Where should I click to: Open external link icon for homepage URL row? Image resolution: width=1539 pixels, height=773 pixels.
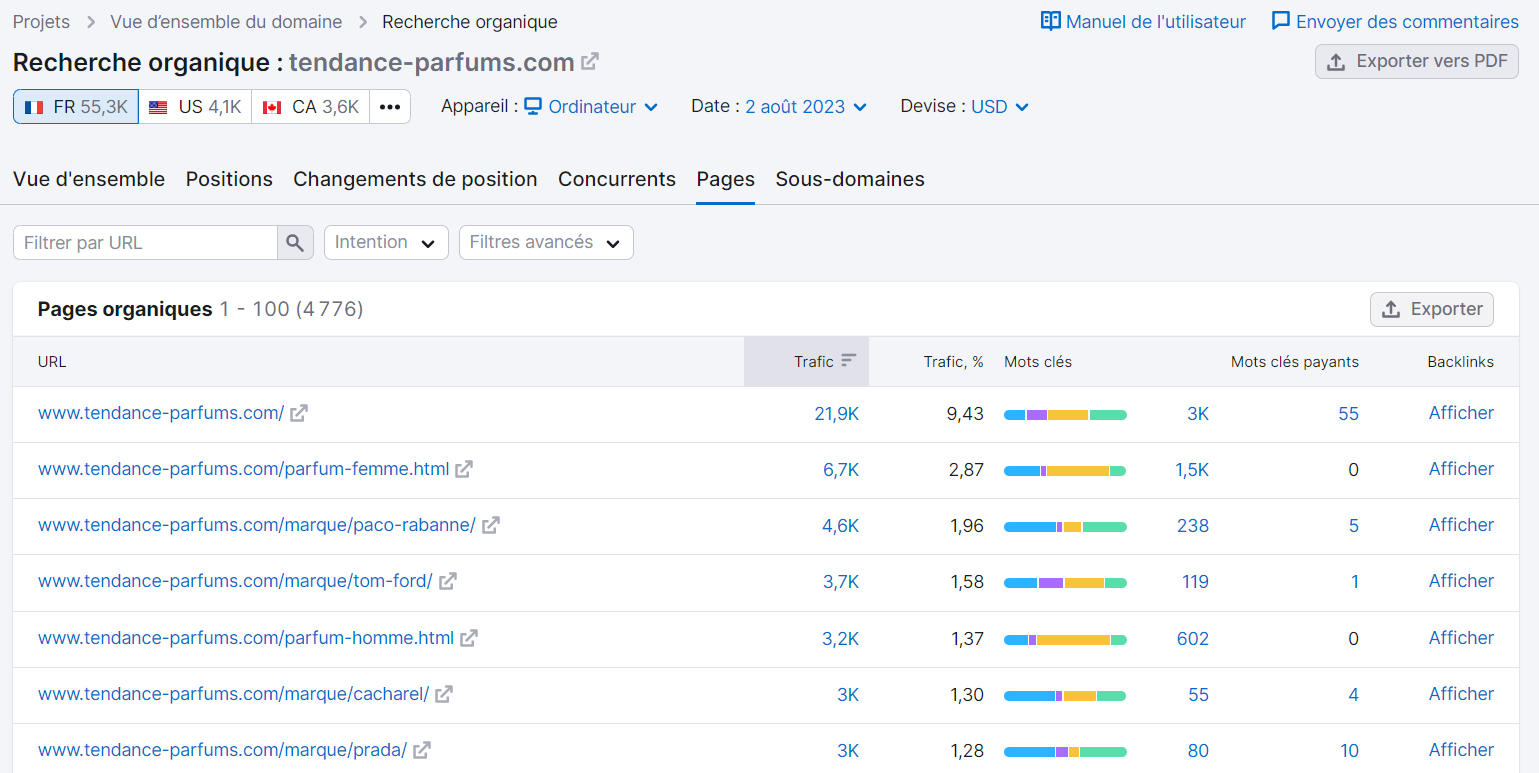coord(298,413)
